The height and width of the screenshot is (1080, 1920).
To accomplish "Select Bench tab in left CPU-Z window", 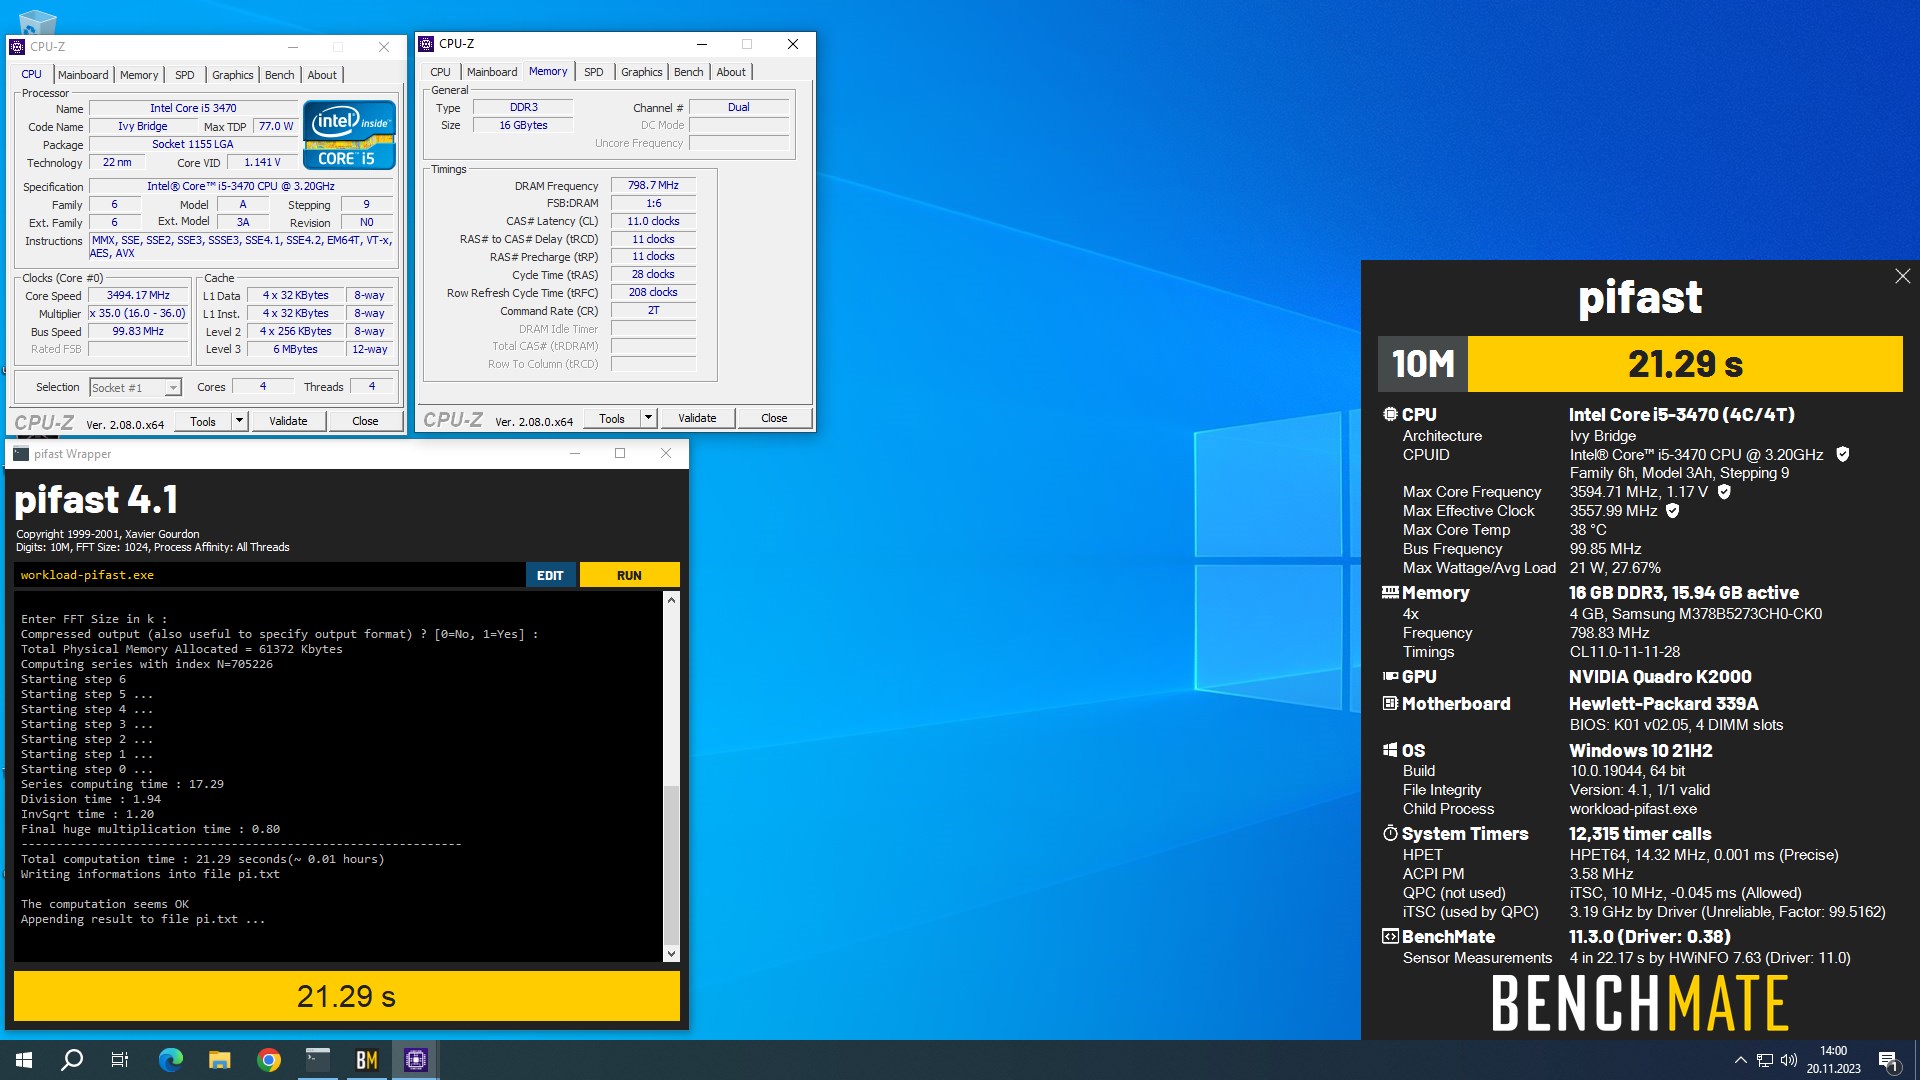I will click(280, 75).
